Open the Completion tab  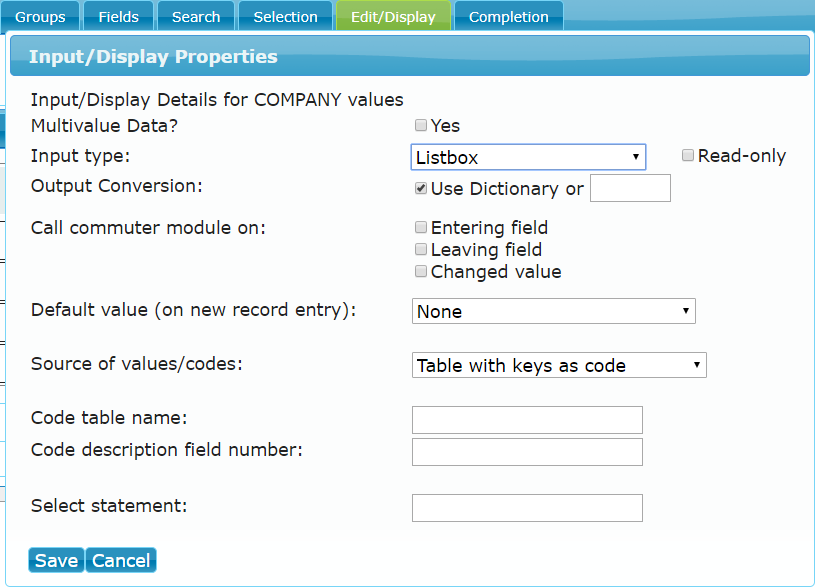[x=509, y=16]
